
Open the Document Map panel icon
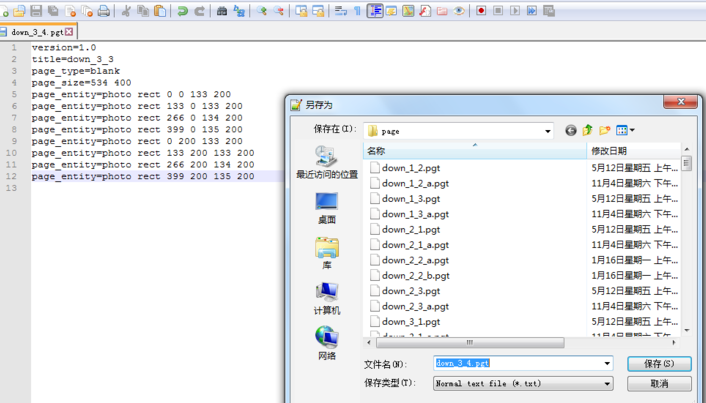408,11
